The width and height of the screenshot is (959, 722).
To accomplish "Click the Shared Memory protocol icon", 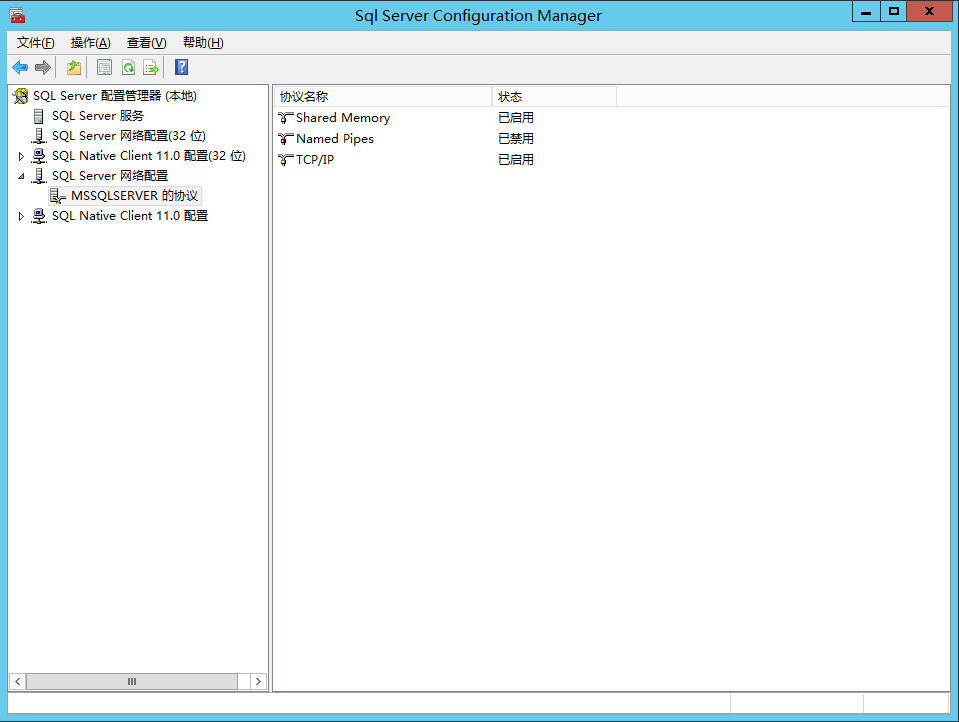I will tap(286, 117).
